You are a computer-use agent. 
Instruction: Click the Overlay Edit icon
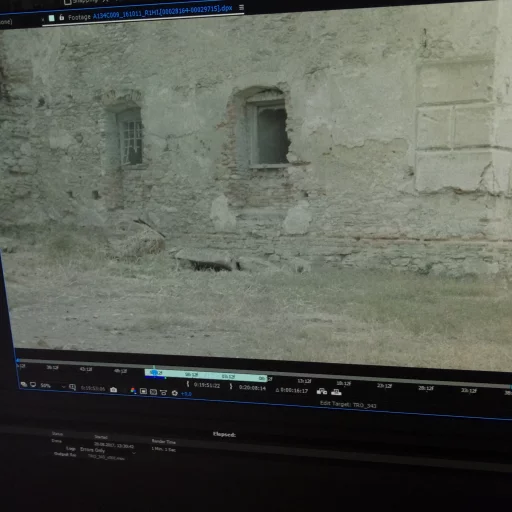coord(336,392)
